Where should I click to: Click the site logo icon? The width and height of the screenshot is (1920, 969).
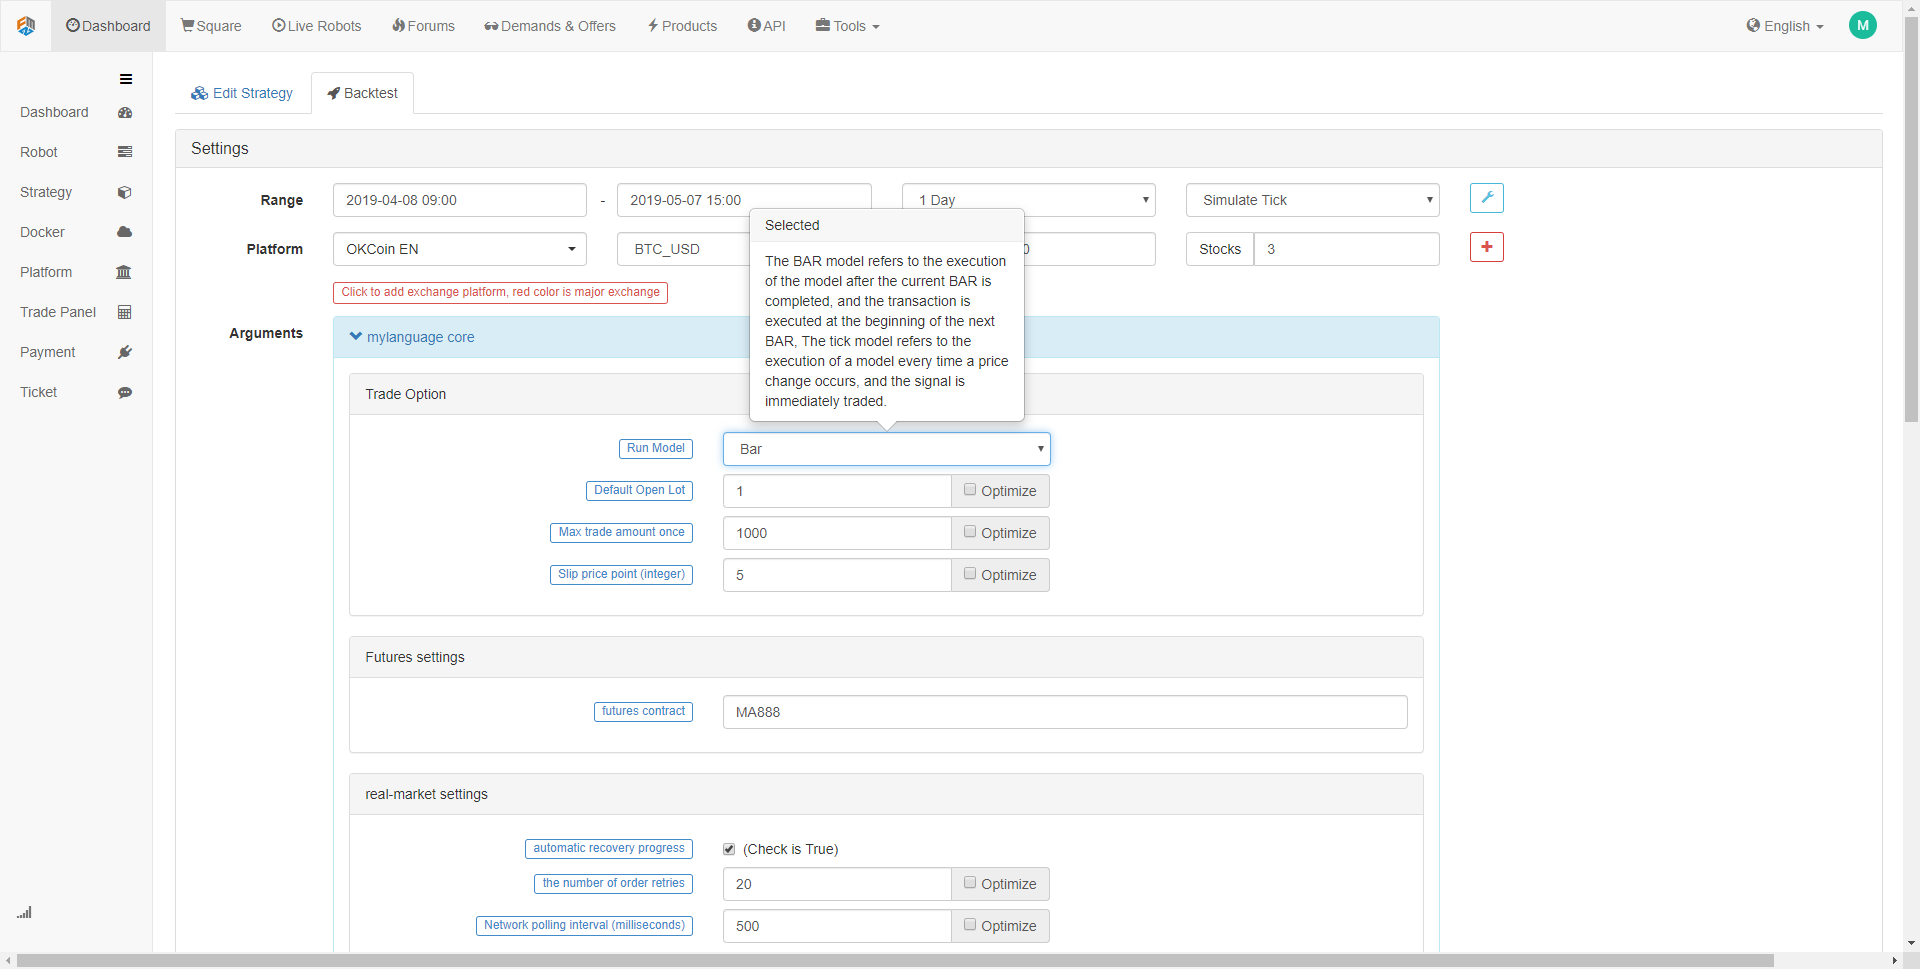pos(26,26)
